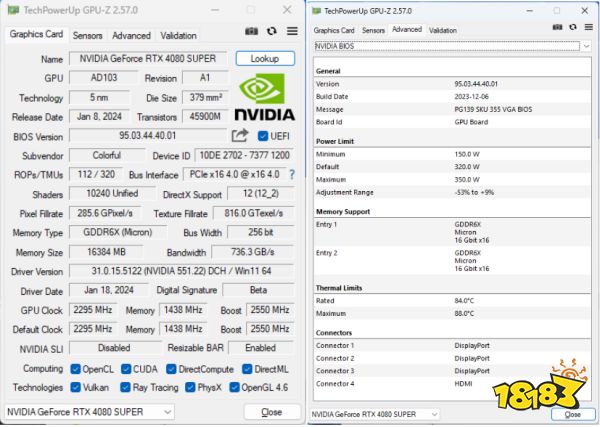The image size is (600, 427).
Task: Click Adjustment Range -53% to +9% row
Action: click(452, 192)
